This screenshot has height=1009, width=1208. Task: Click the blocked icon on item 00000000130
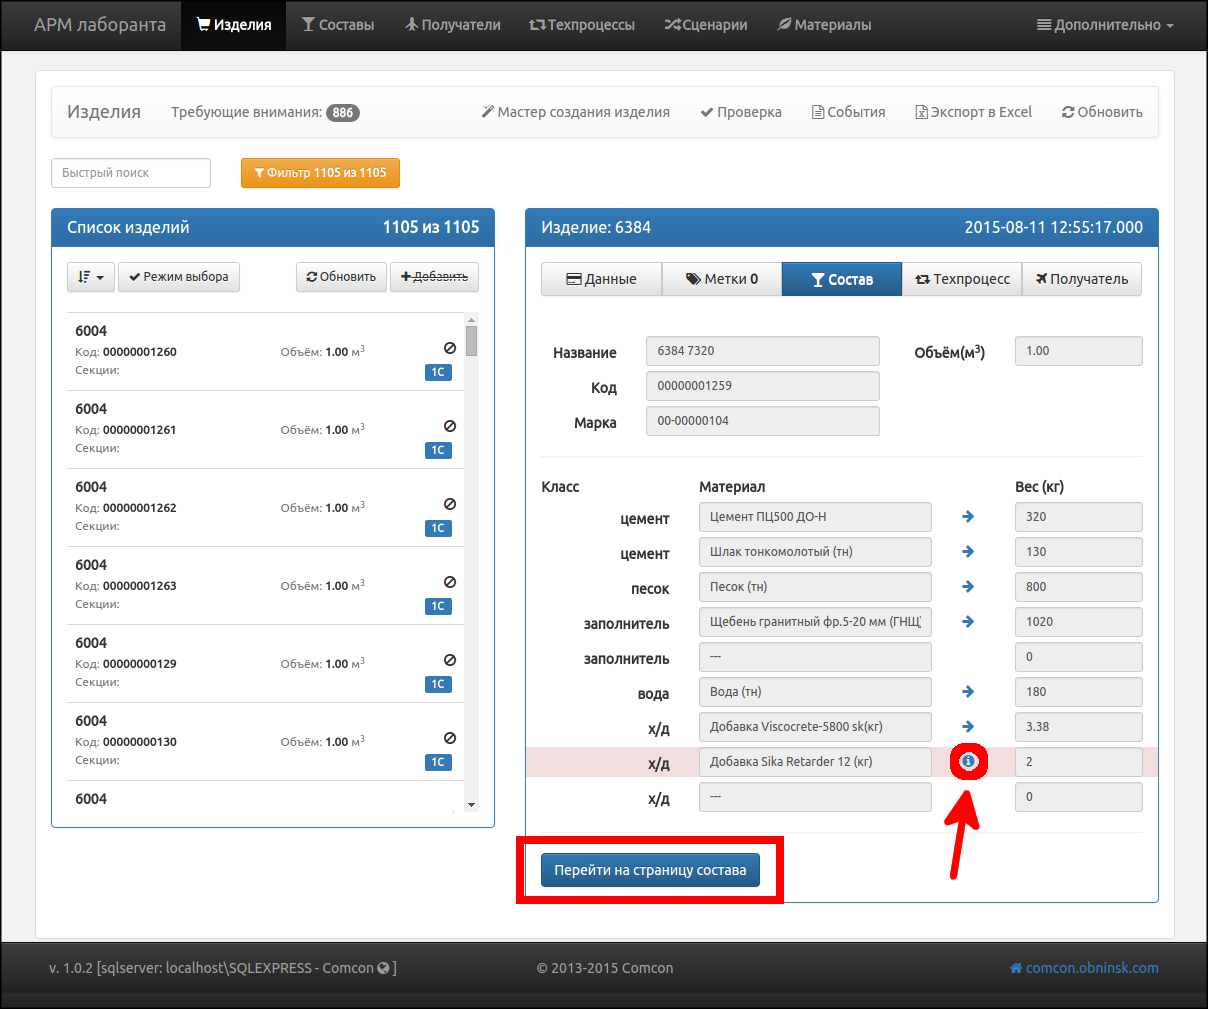click(450, 738)
